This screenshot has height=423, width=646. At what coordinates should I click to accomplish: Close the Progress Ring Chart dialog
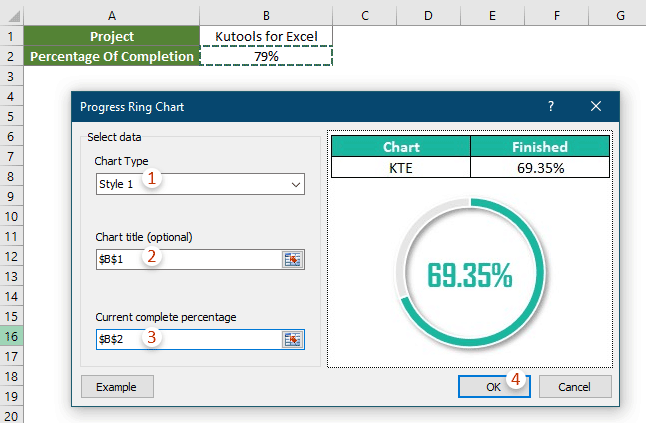(x=596, y=106)
